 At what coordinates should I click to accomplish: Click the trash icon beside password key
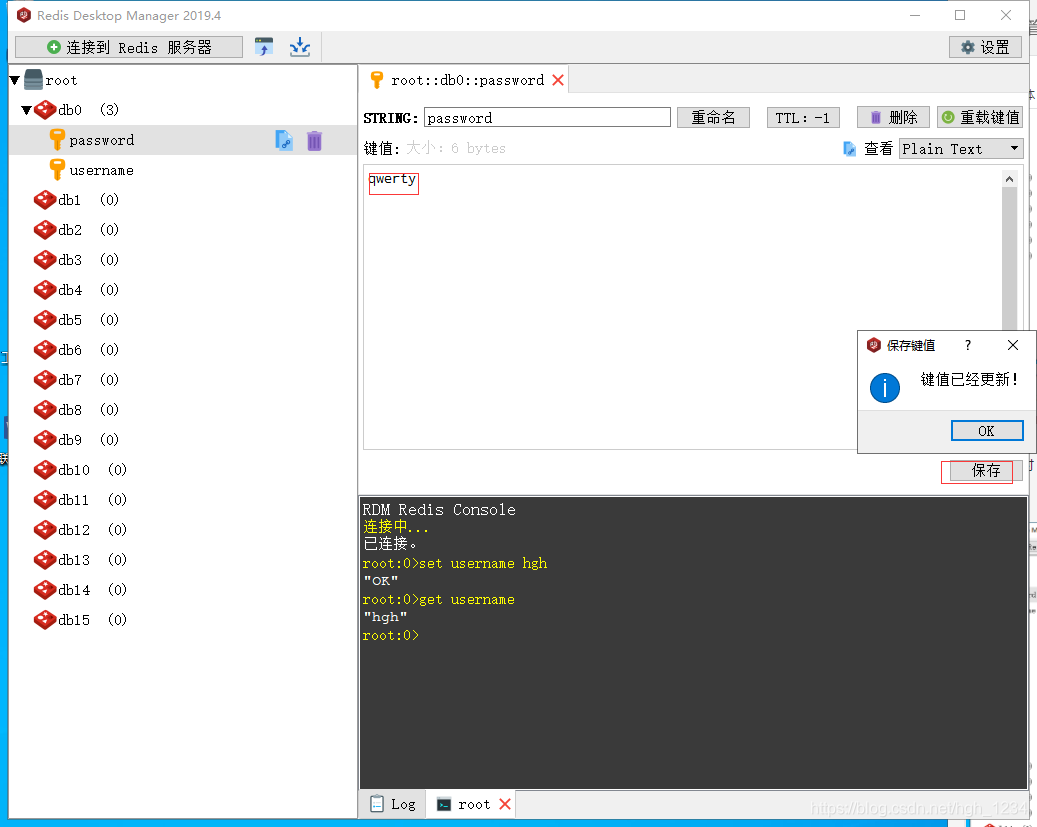pos(314,140)
